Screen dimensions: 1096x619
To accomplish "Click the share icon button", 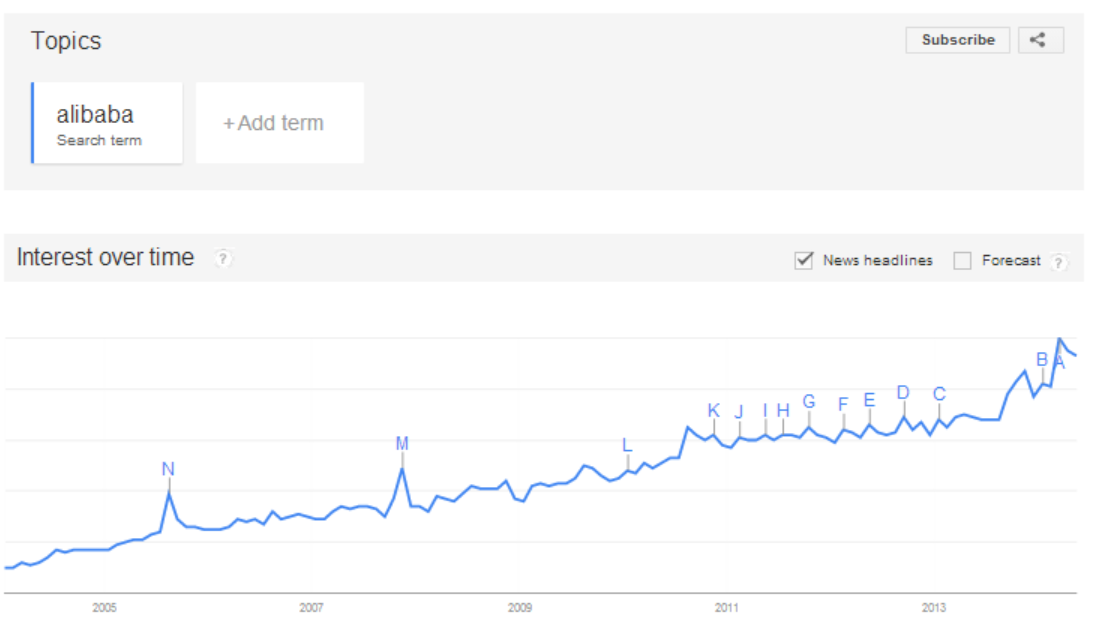I will (x=1040, y=40).
